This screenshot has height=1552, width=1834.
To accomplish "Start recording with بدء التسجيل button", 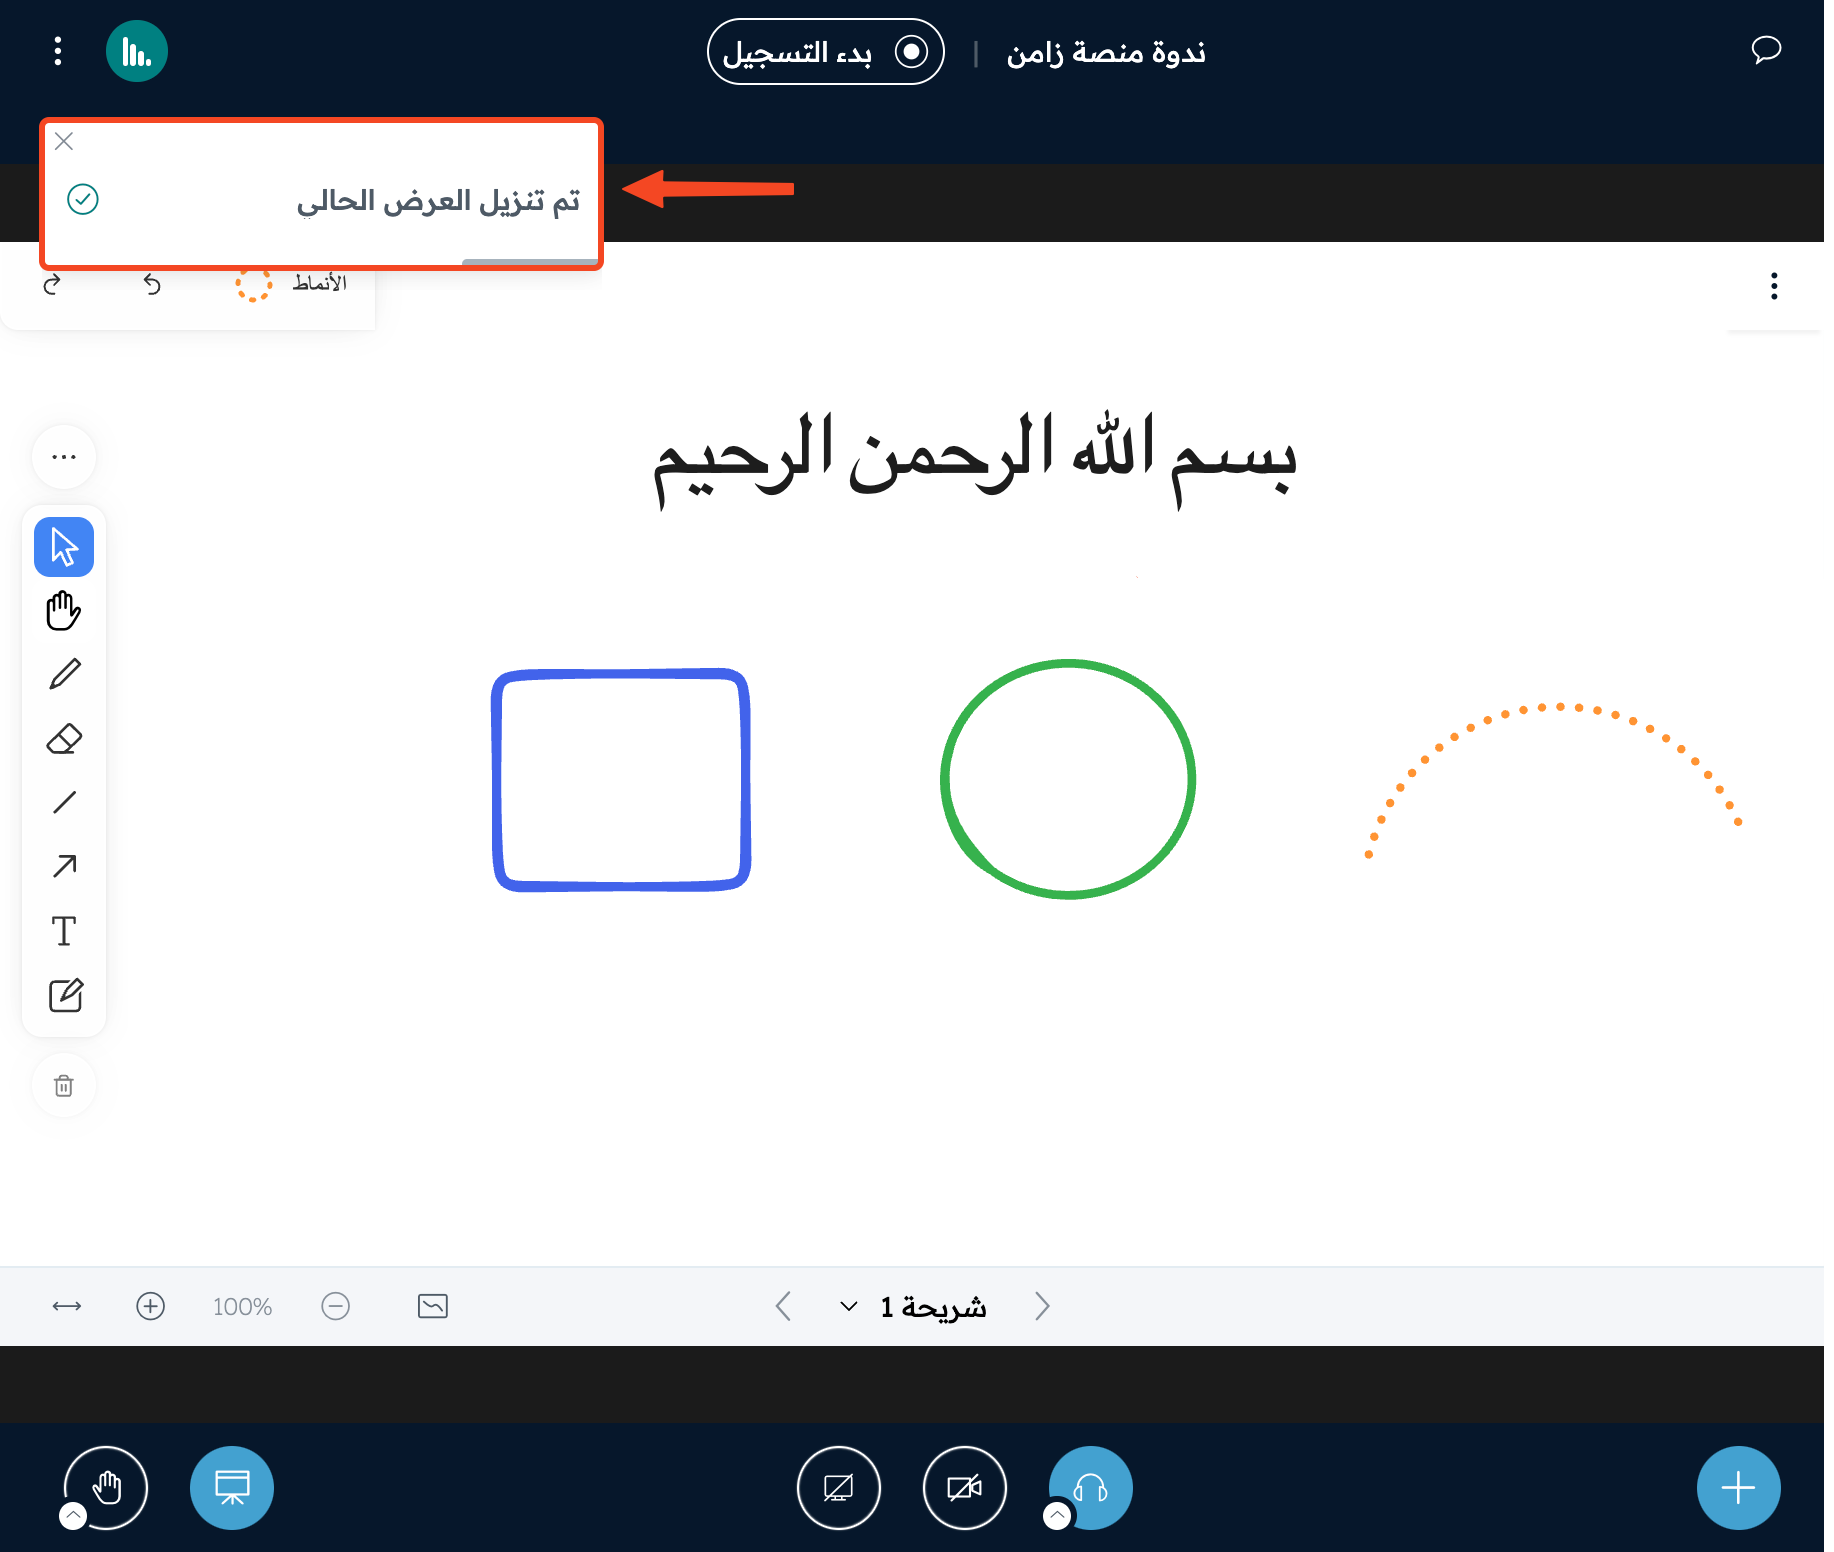I will (x=825, y=52).
